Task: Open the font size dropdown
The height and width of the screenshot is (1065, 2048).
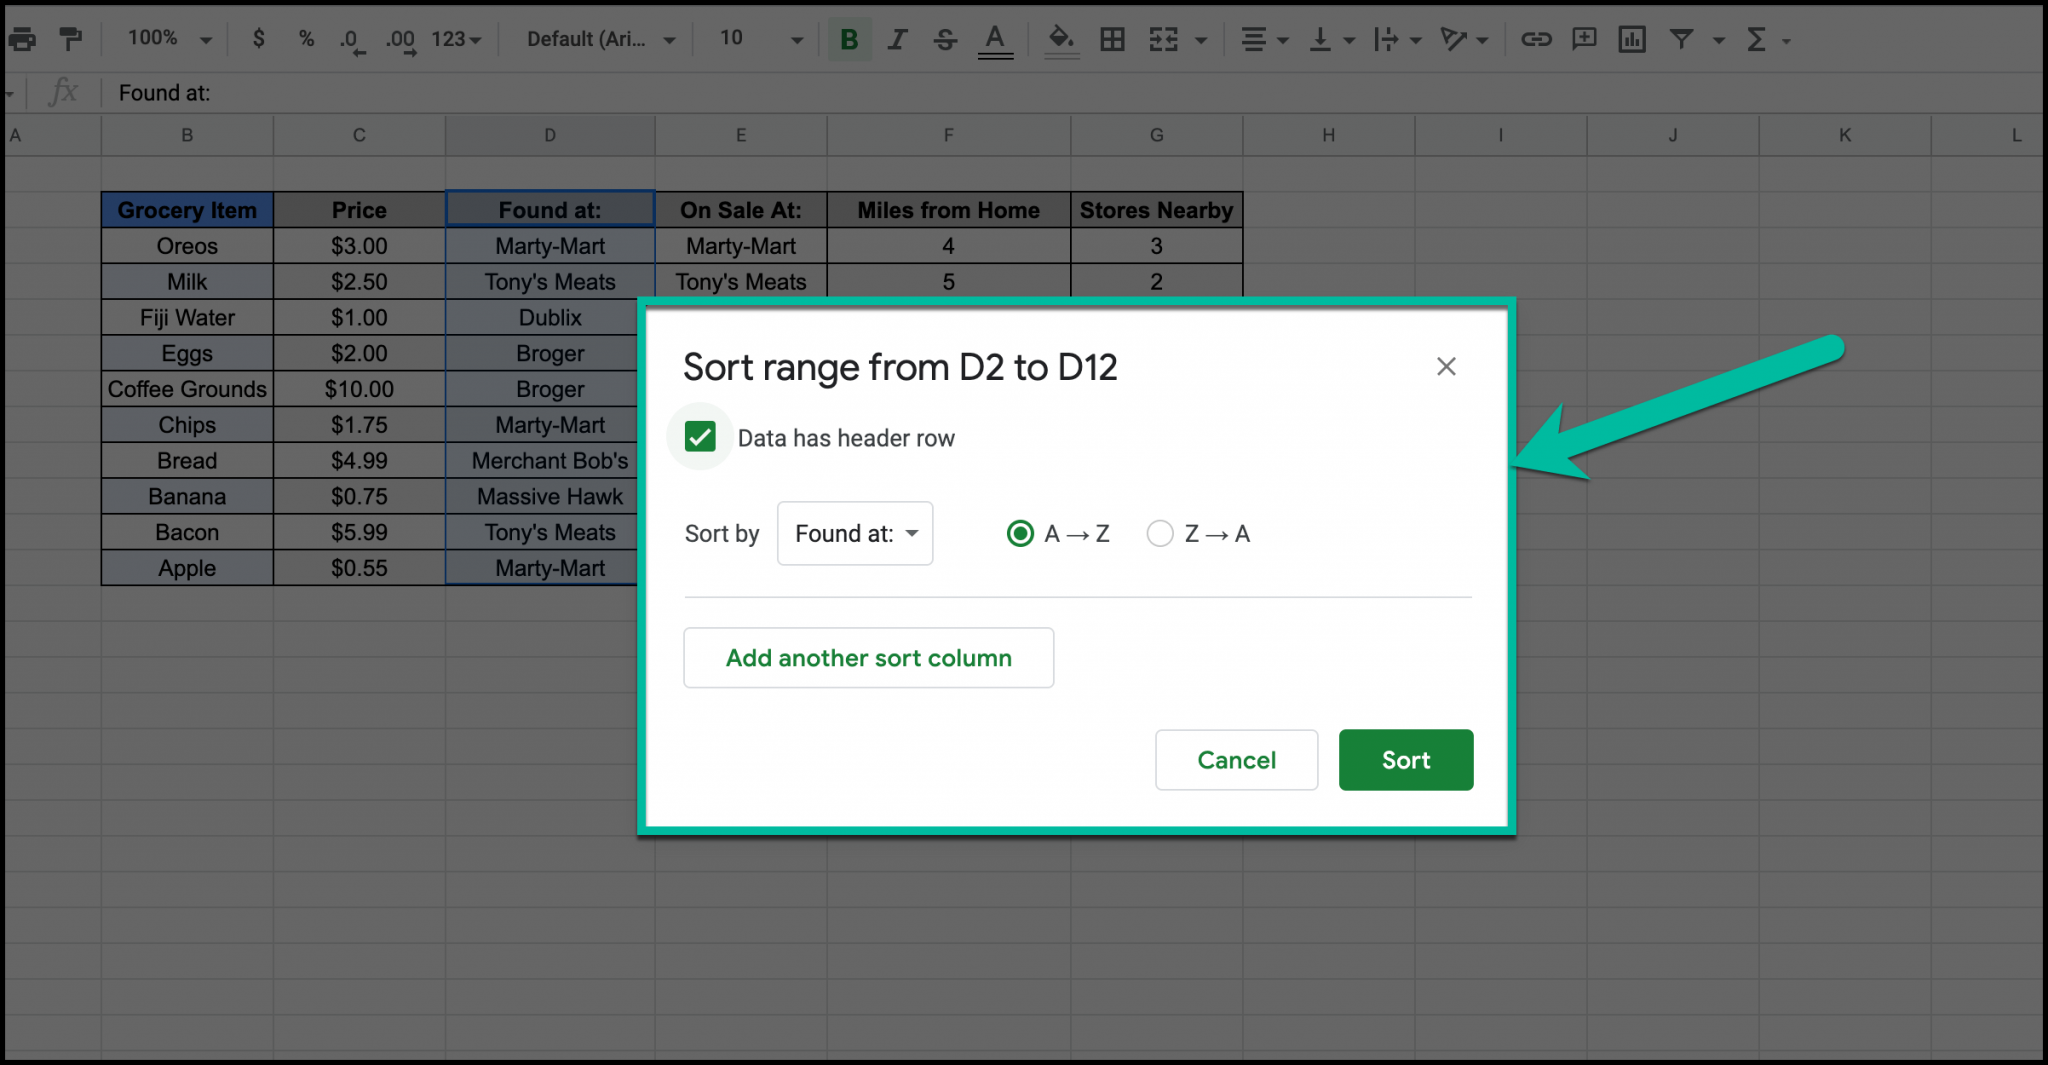Action: (757, 39)
